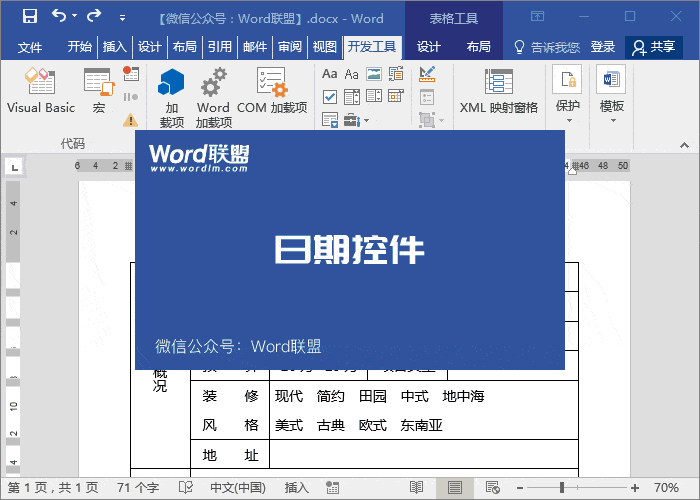Switch to the 视图 tab
The height and width of the screenshot is (500, 700).
pyautogui.click(x=325, y=47)
